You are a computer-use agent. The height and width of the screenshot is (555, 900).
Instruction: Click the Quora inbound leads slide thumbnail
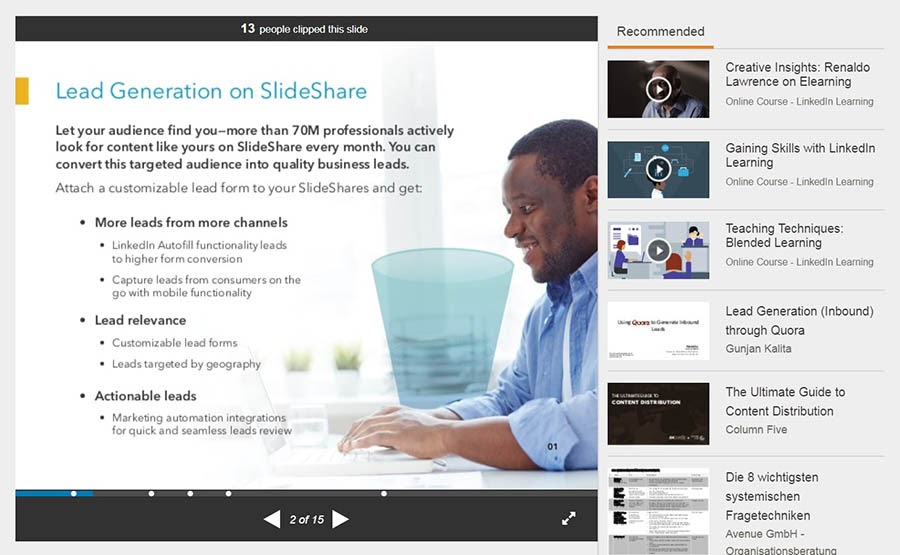658,331
